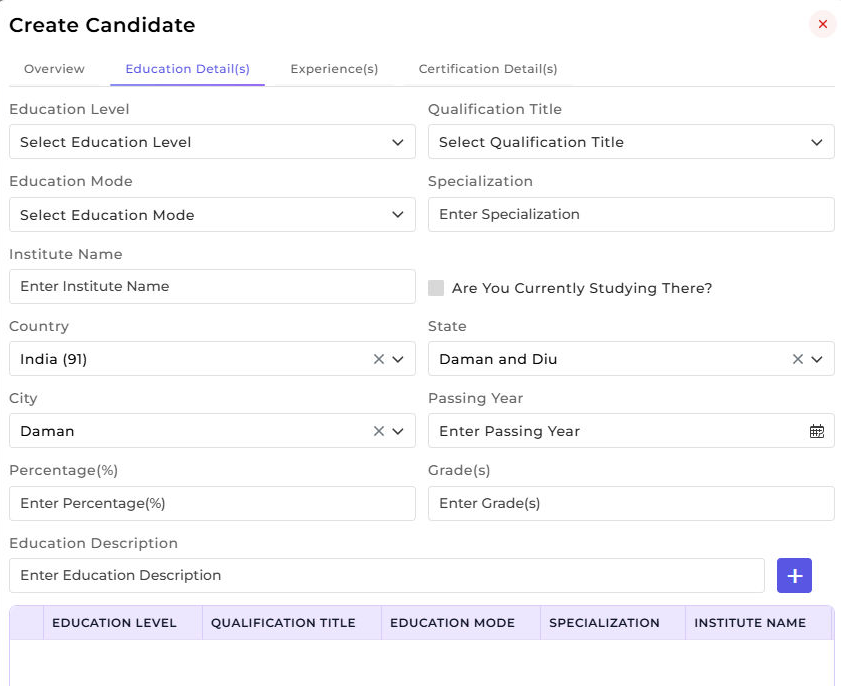Open the Select Qualification Title dropdown
Viewport: 841px width, 686px height.
click(631, 142)
